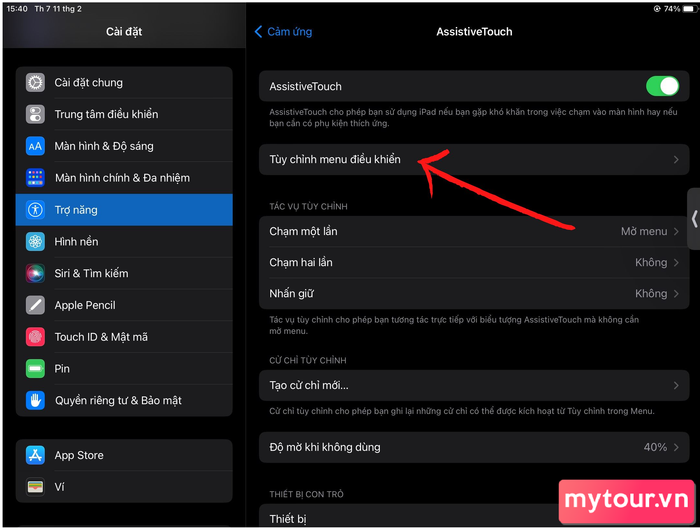
Task: Tap the Pin label in sidebar
Action: [x=62, y=368]
